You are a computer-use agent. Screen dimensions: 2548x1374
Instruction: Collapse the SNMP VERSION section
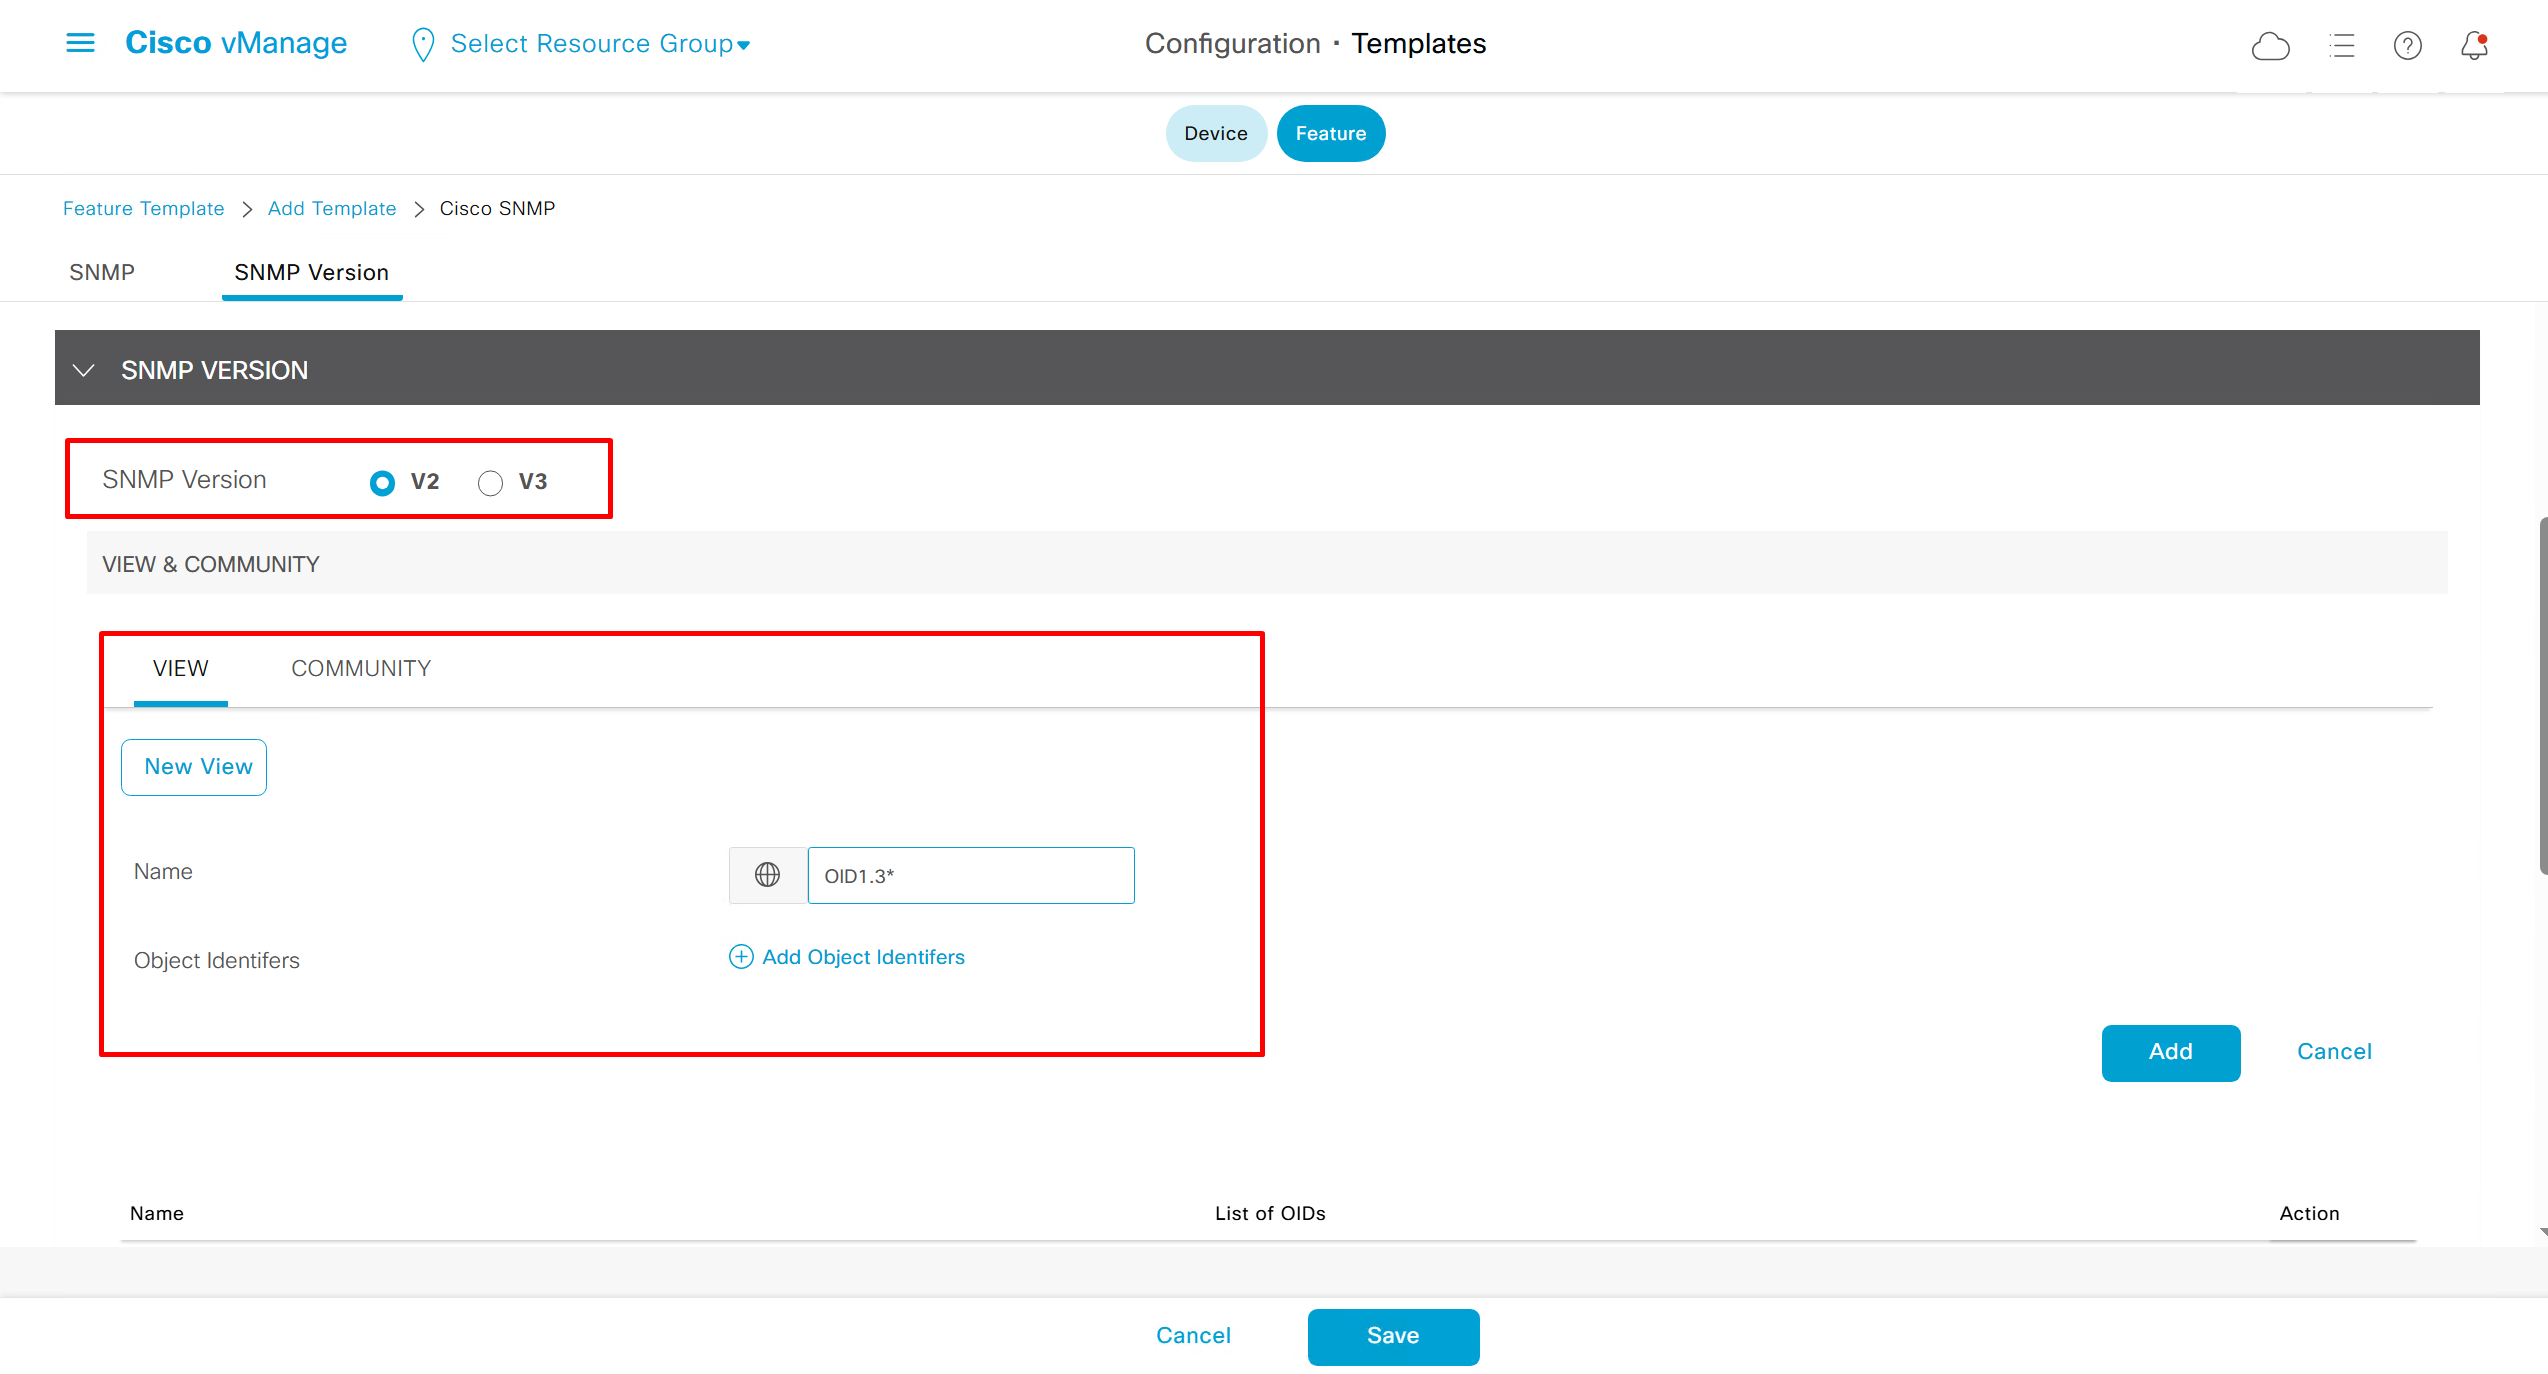[84, 370]
